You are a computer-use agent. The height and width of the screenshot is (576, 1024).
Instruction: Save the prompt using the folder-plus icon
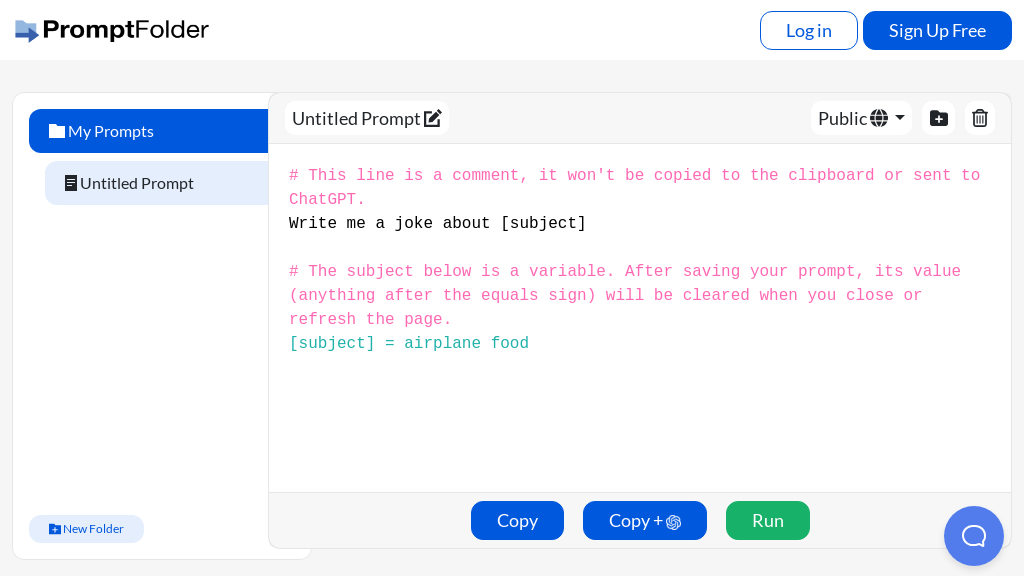coord(938,118)
